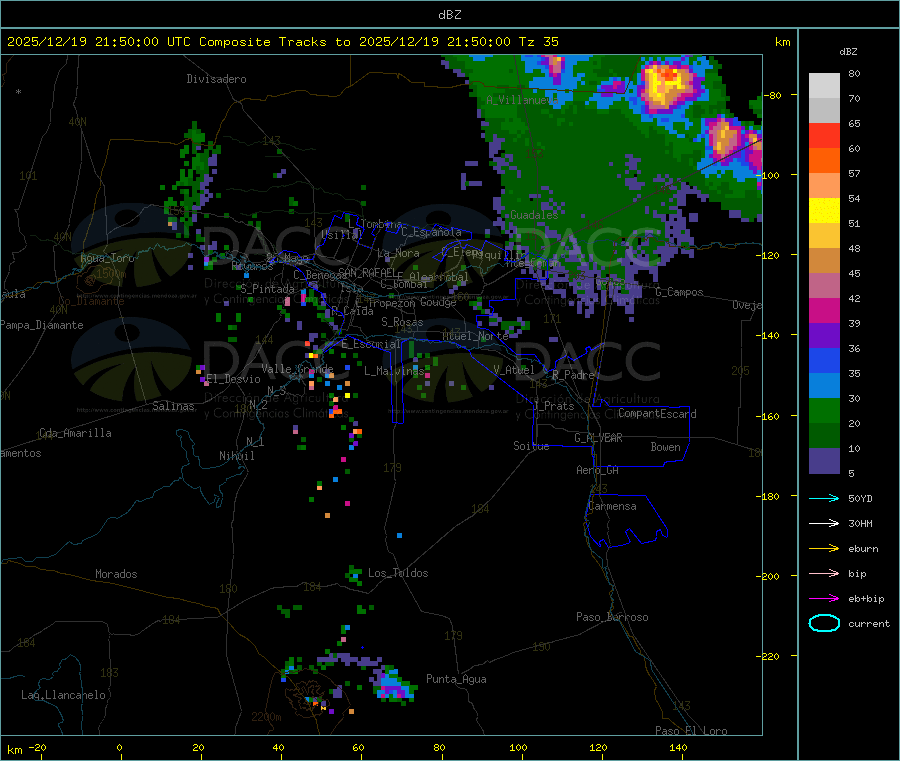This screenshot has height=761, width=900.
Task: Click the 'J_Prats' map label
Action: pyautogui.click(x=554, y=406)
